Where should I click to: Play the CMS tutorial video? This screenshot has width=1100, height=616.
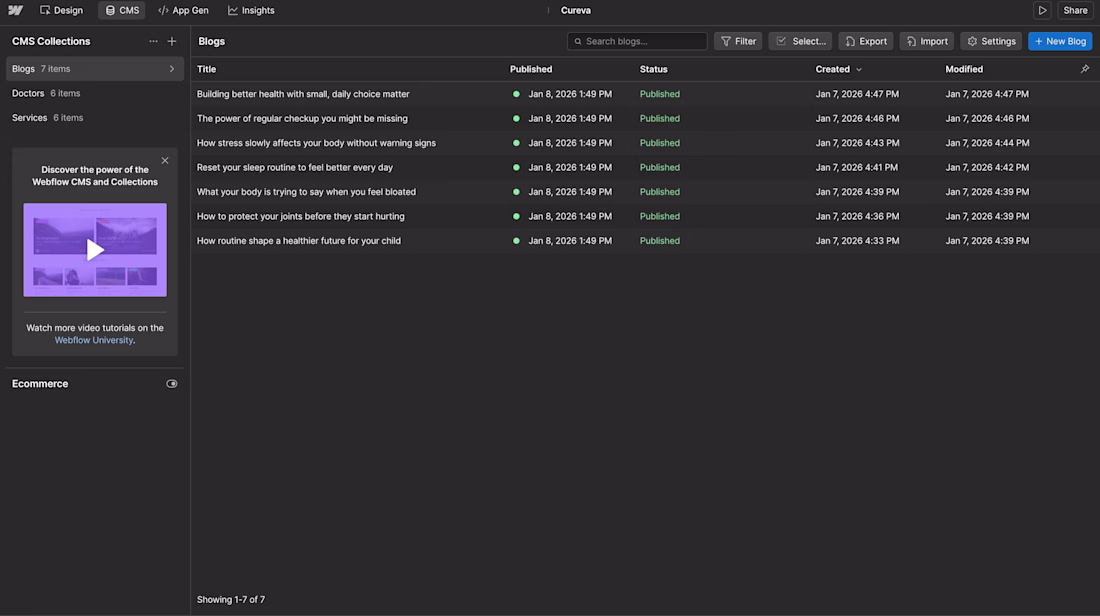point(95,250)
